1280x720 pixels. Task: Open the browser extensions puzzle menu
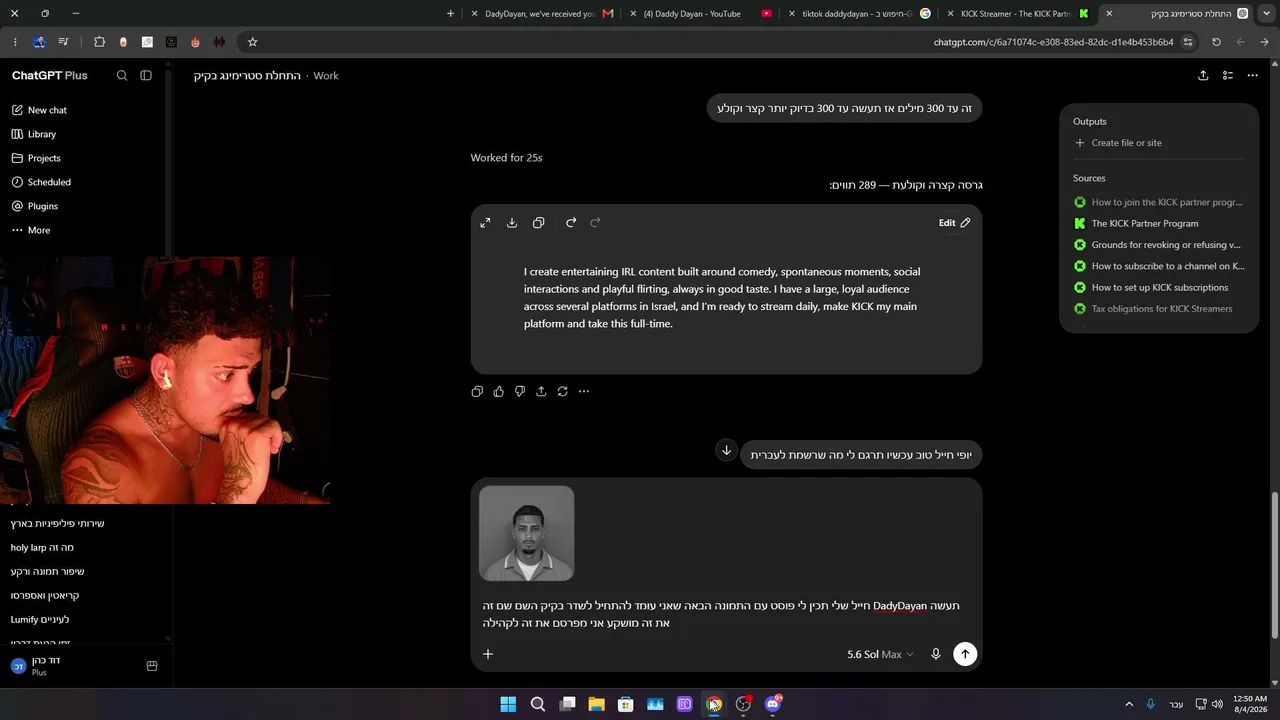(99, 42)
